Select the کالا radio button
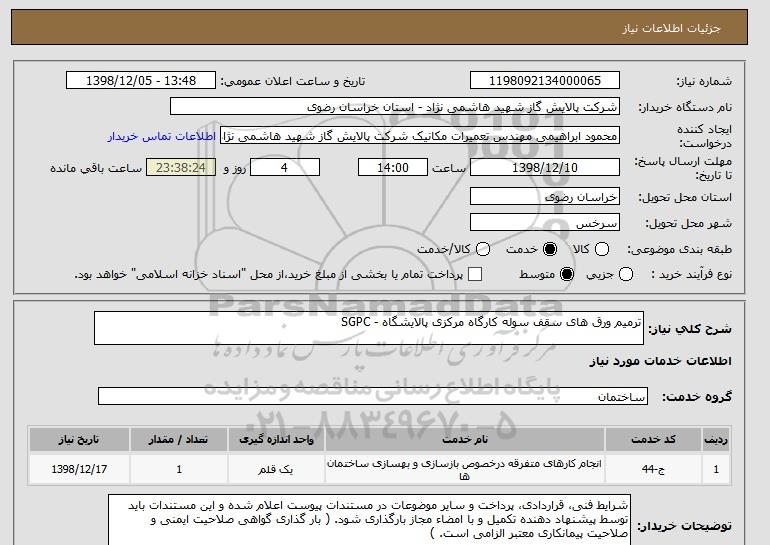Viewport: 770px width, 545px height. click(602, 249)
